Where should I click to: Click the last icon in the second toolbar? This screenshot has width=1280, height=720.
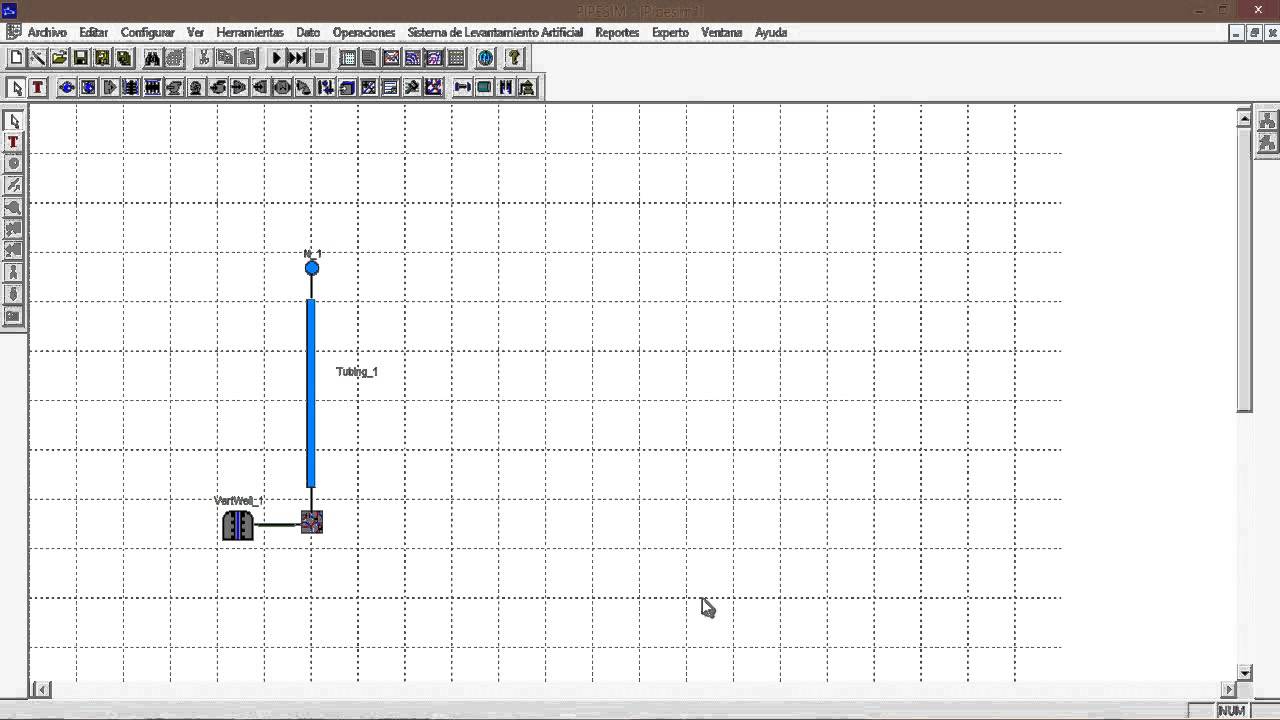tap(527, 88)
